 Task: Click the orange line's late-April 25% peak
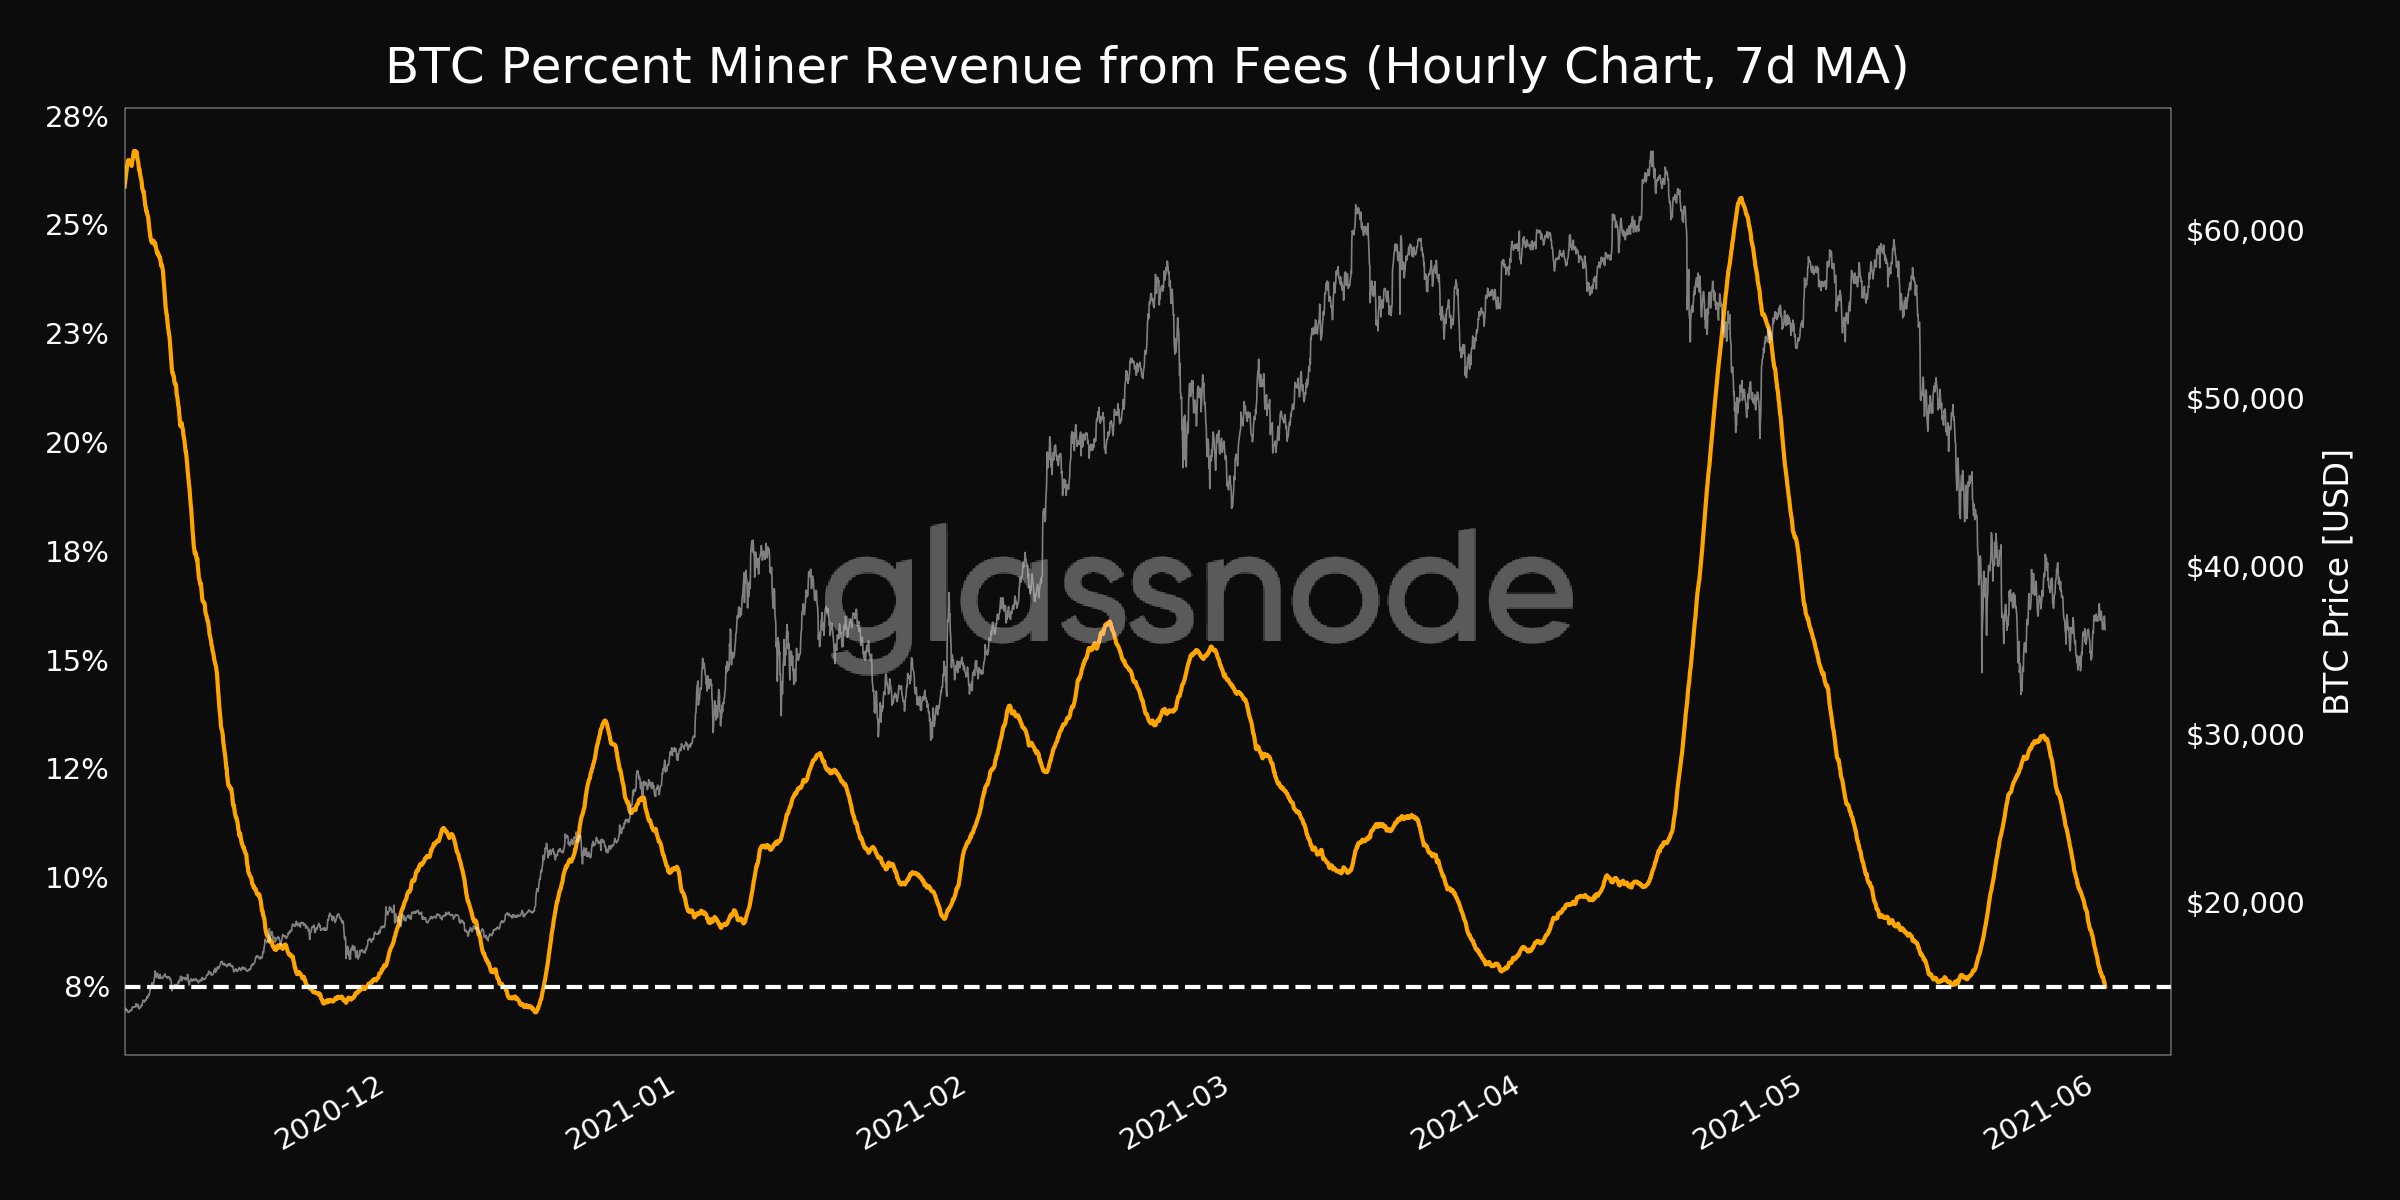click(x=1741, y=199)
